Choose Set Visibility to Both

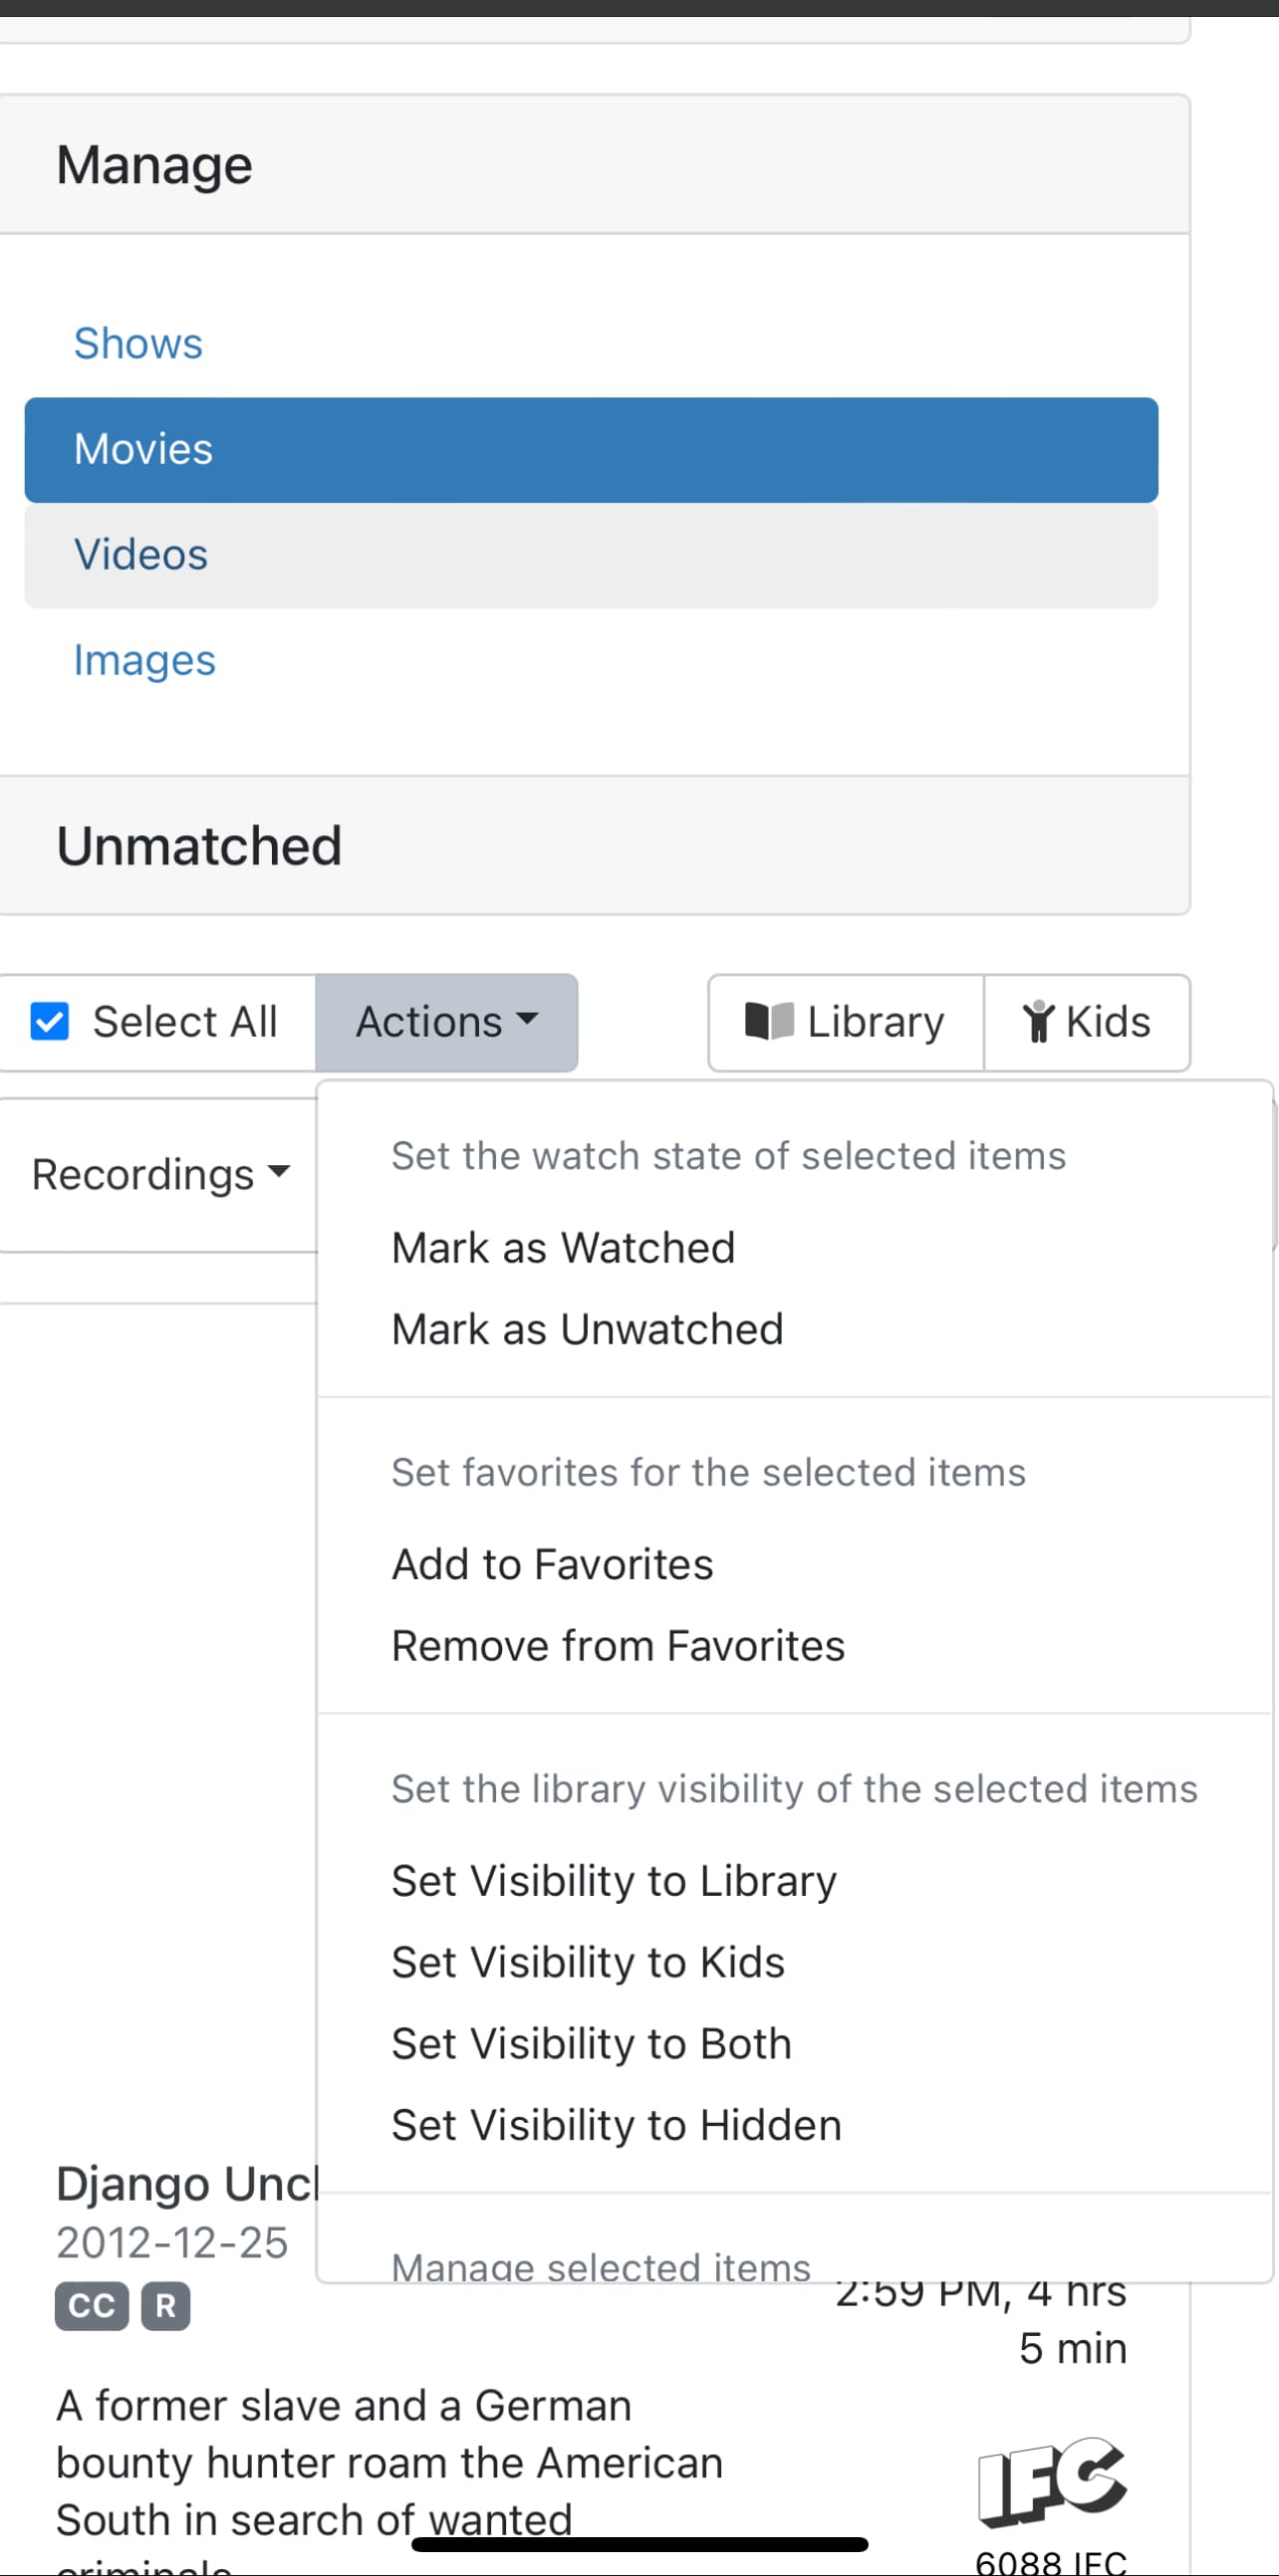click(x=591, y=2043)
